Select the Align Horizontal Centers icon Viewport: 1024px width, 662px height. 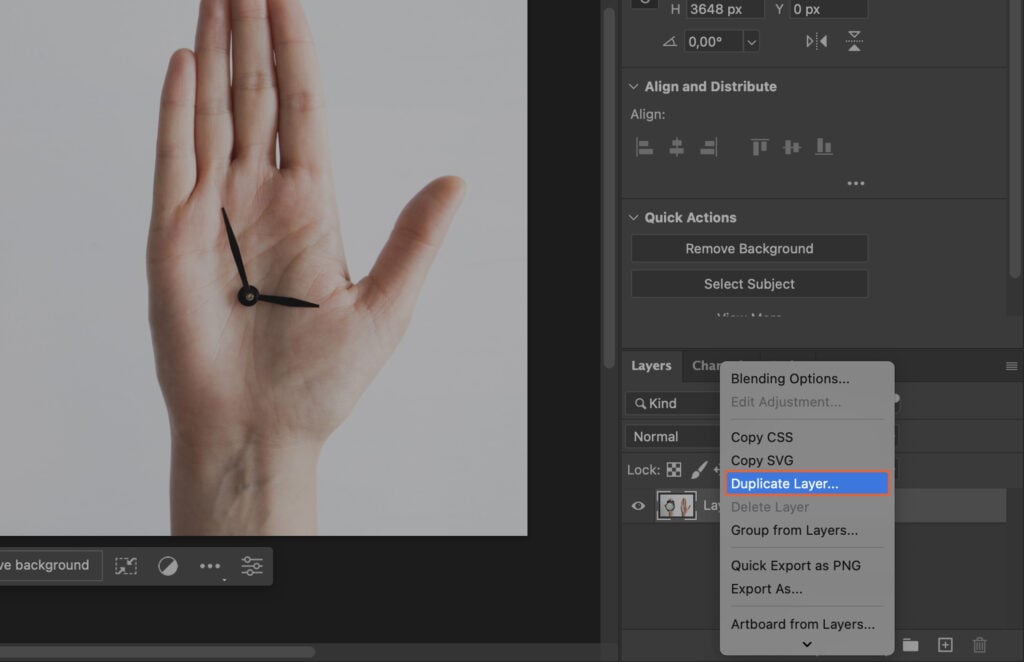676,146
